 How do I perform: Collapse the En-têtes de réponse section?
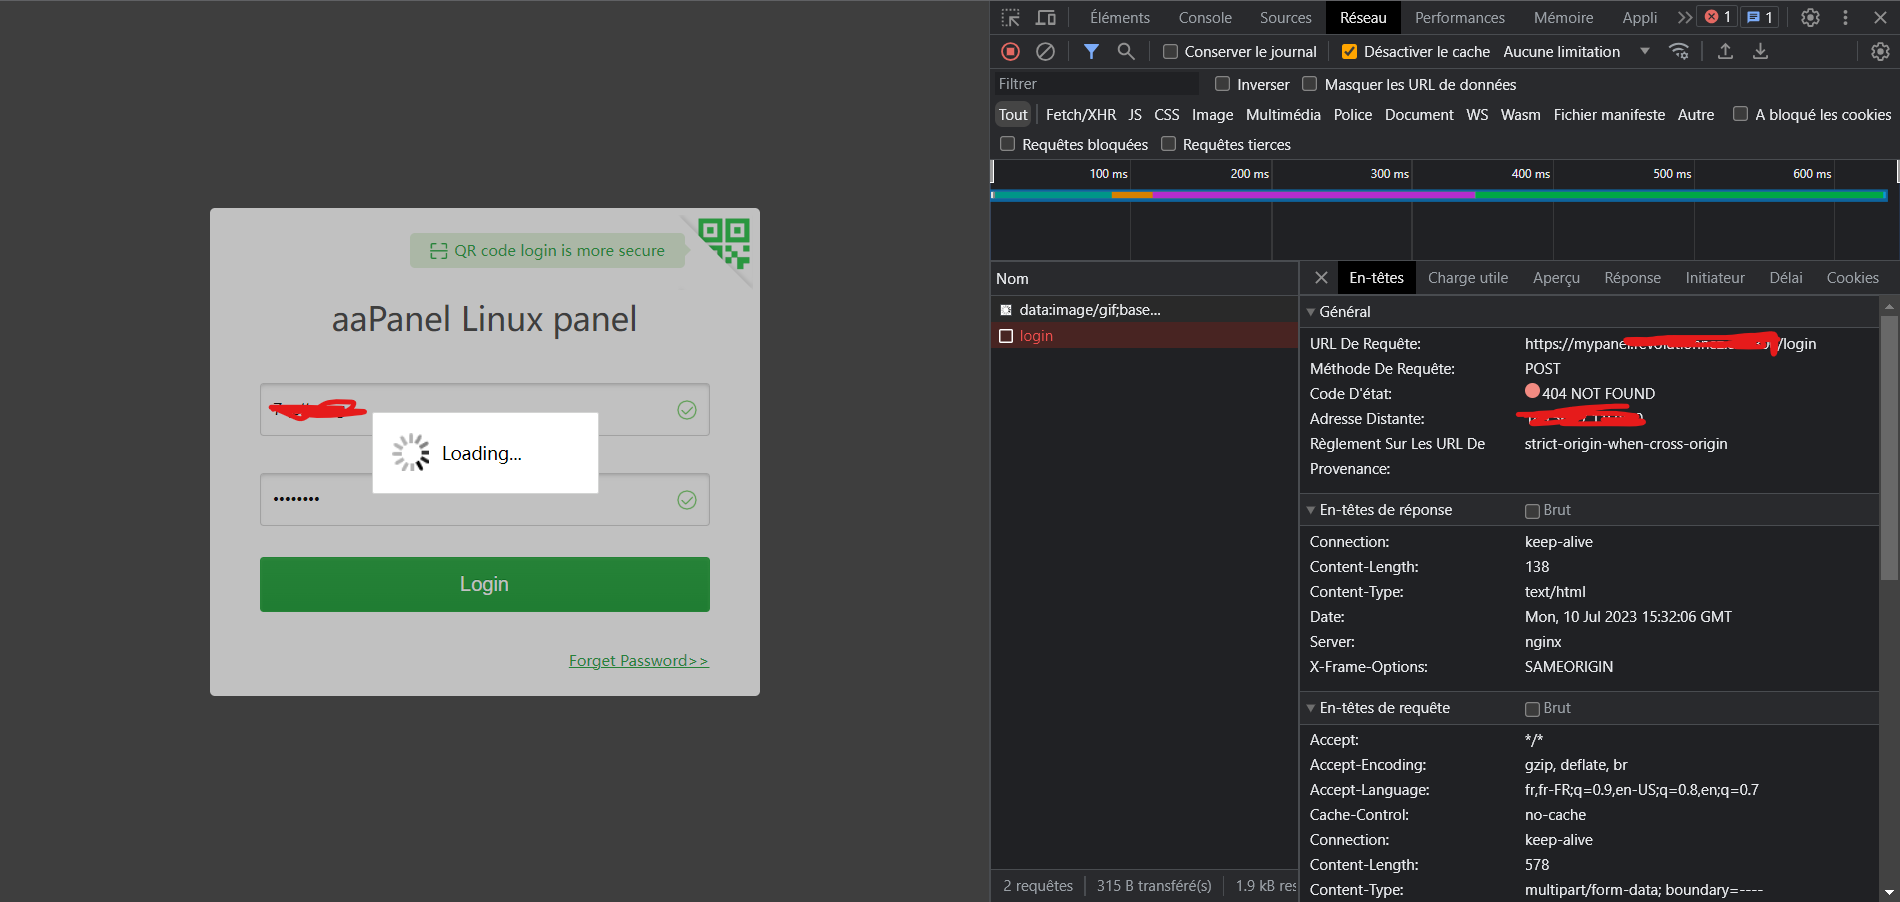(1311, 510)
